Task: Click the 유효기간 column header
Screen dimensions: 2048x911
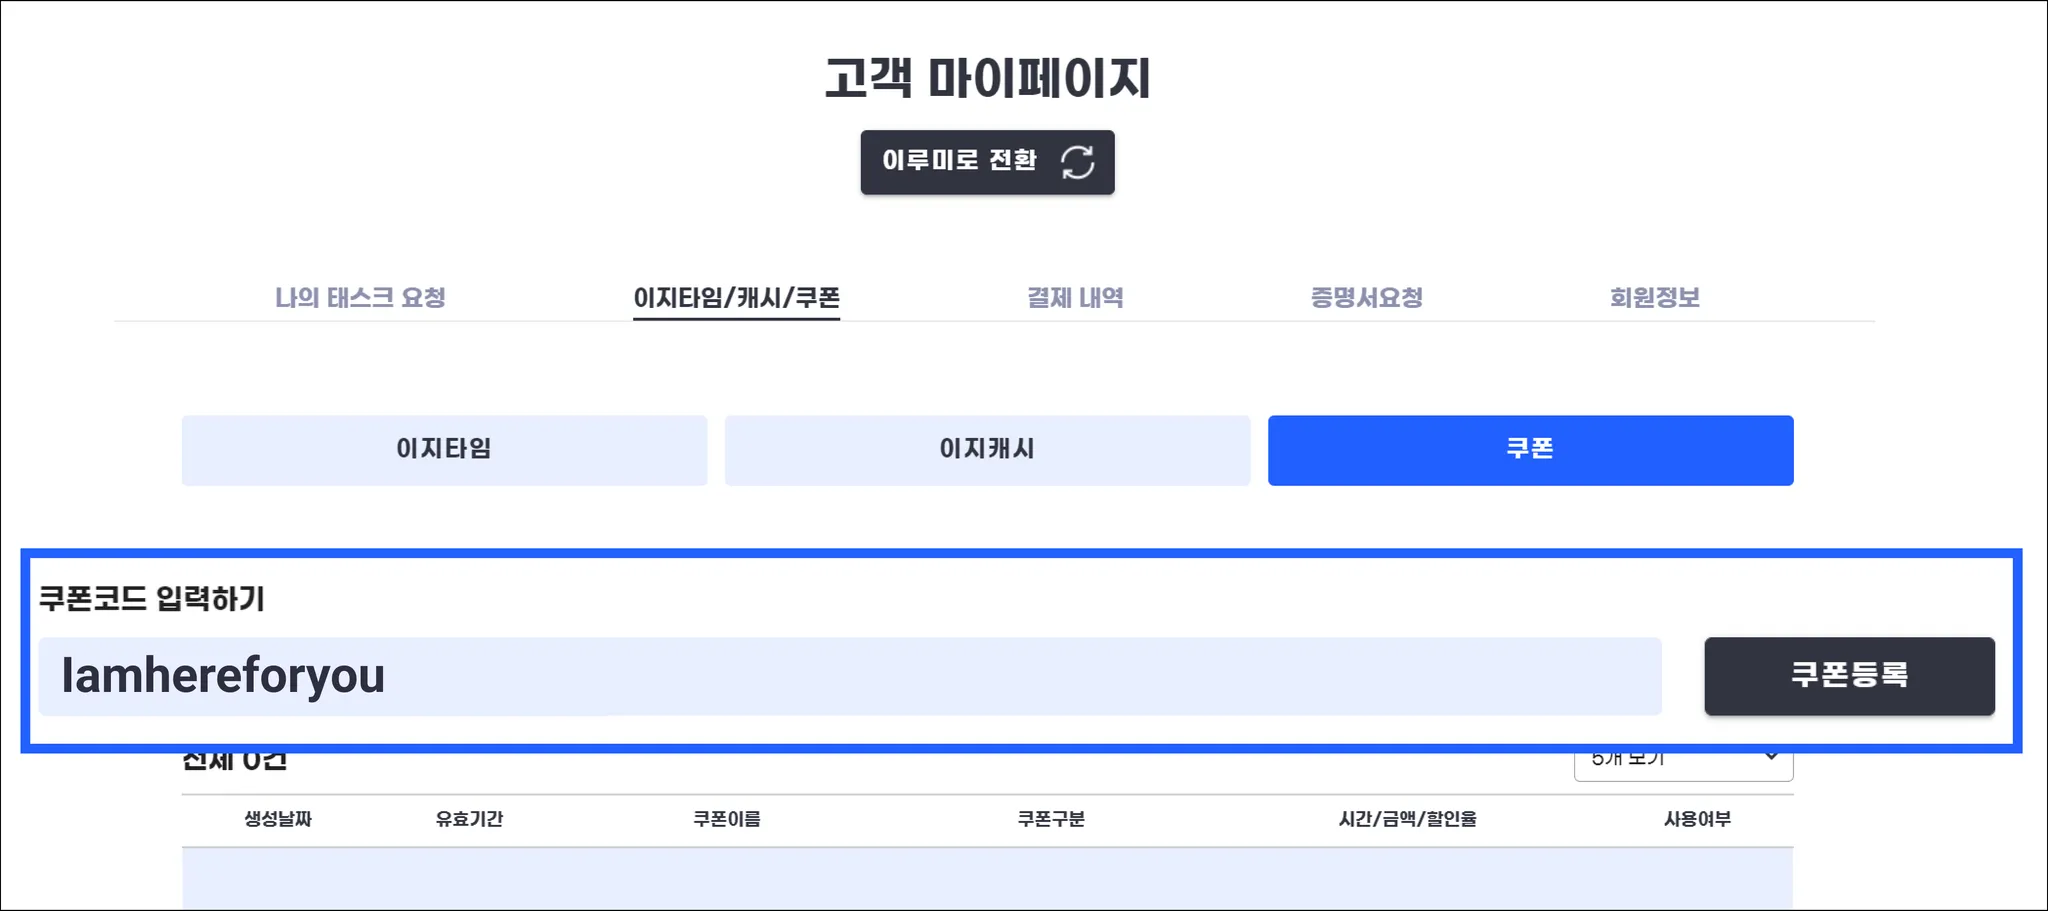Action: click(x=469, y=819)
